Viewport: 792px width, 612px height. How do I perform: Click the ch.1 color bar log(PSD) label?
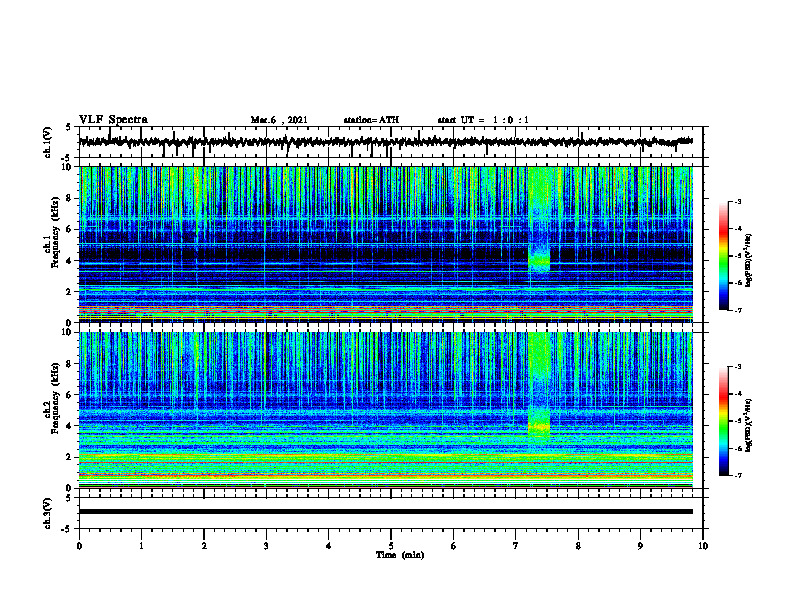click(x=749, y=260)
